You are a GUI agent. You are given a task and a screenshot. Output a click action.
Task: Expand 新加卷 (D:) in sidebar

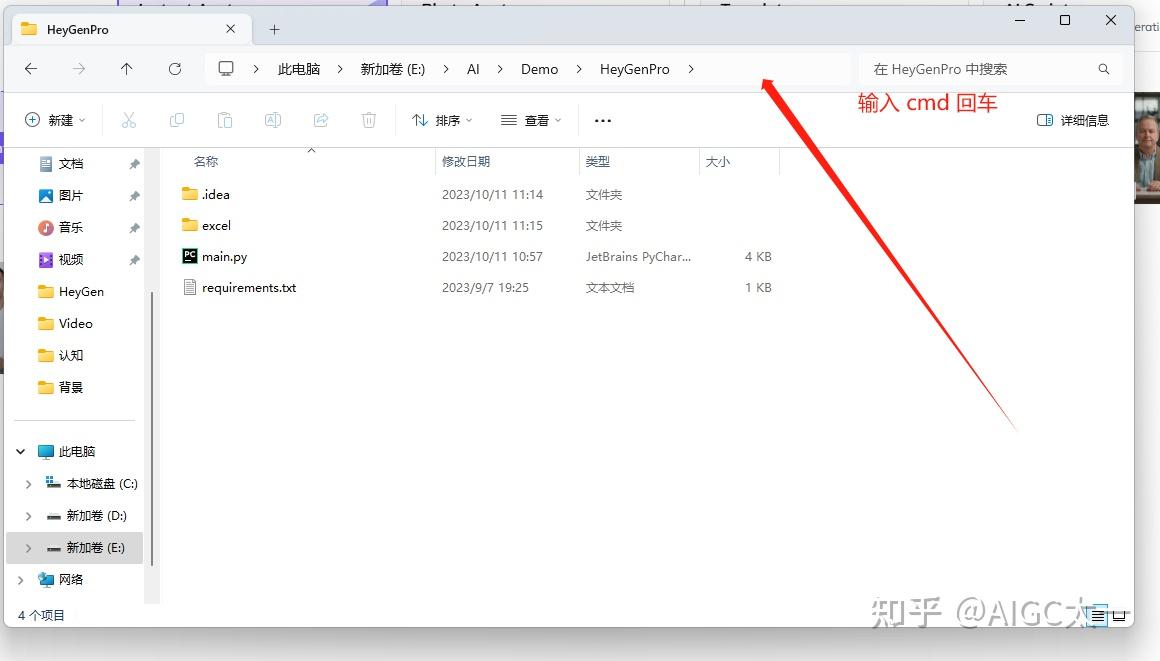(28, 516)
